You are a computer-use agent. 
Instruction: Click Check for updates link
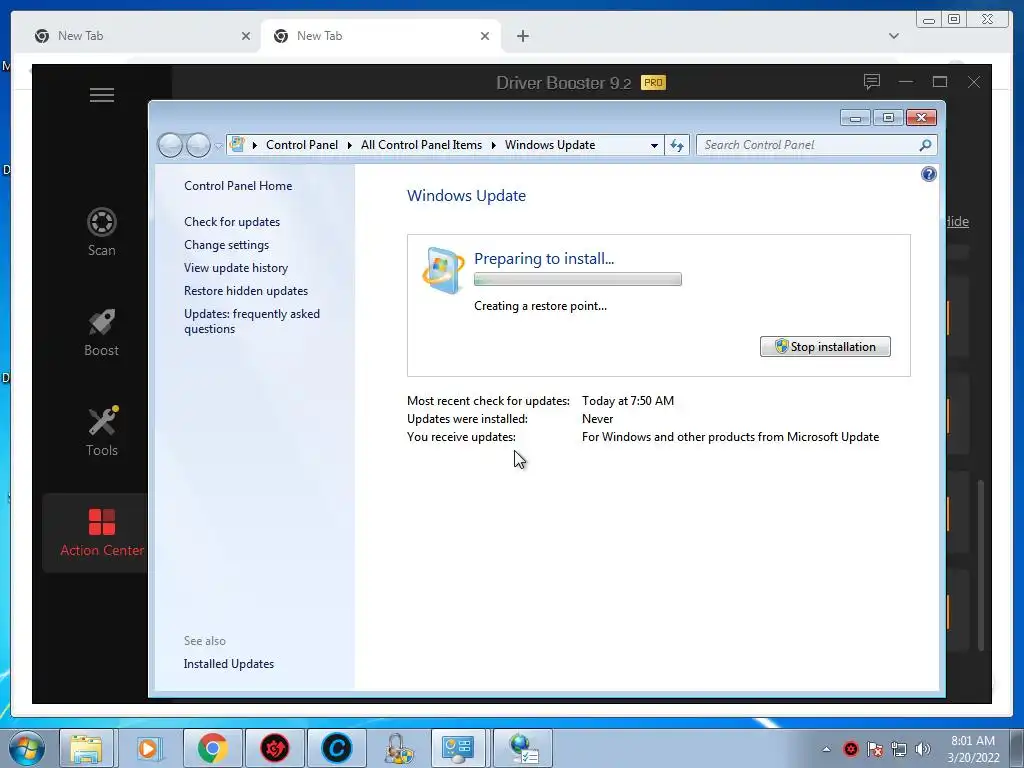coord(232,221)
